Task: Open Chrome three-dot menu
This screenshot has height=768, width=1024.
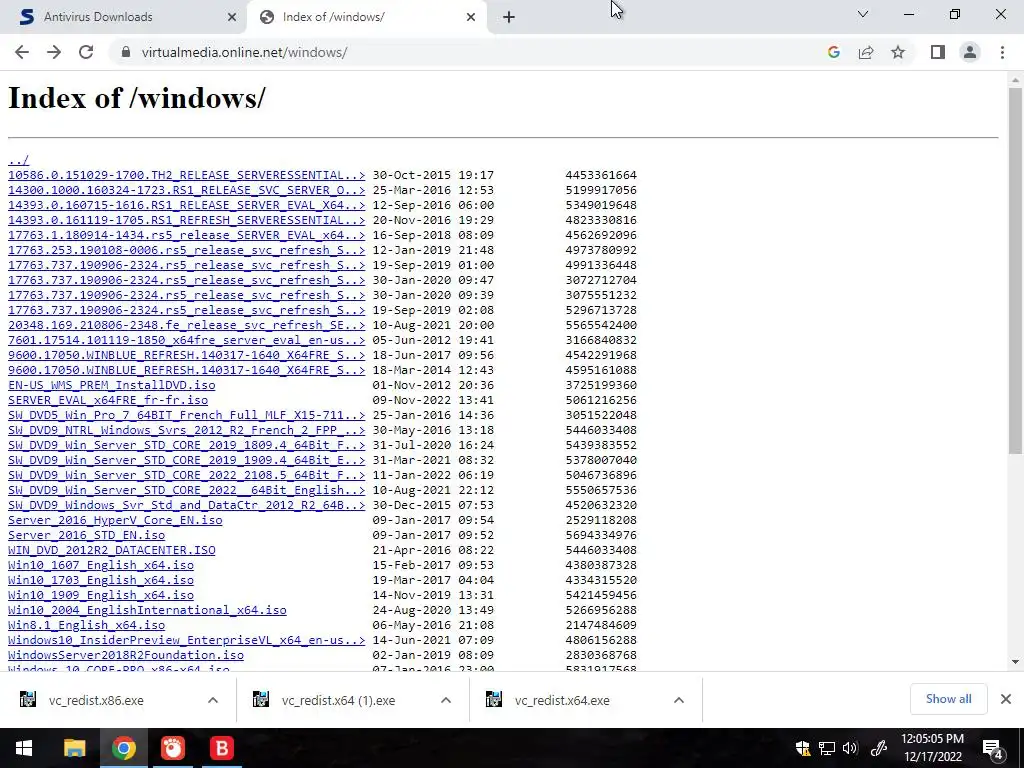Action: [x=1002, y=52]
